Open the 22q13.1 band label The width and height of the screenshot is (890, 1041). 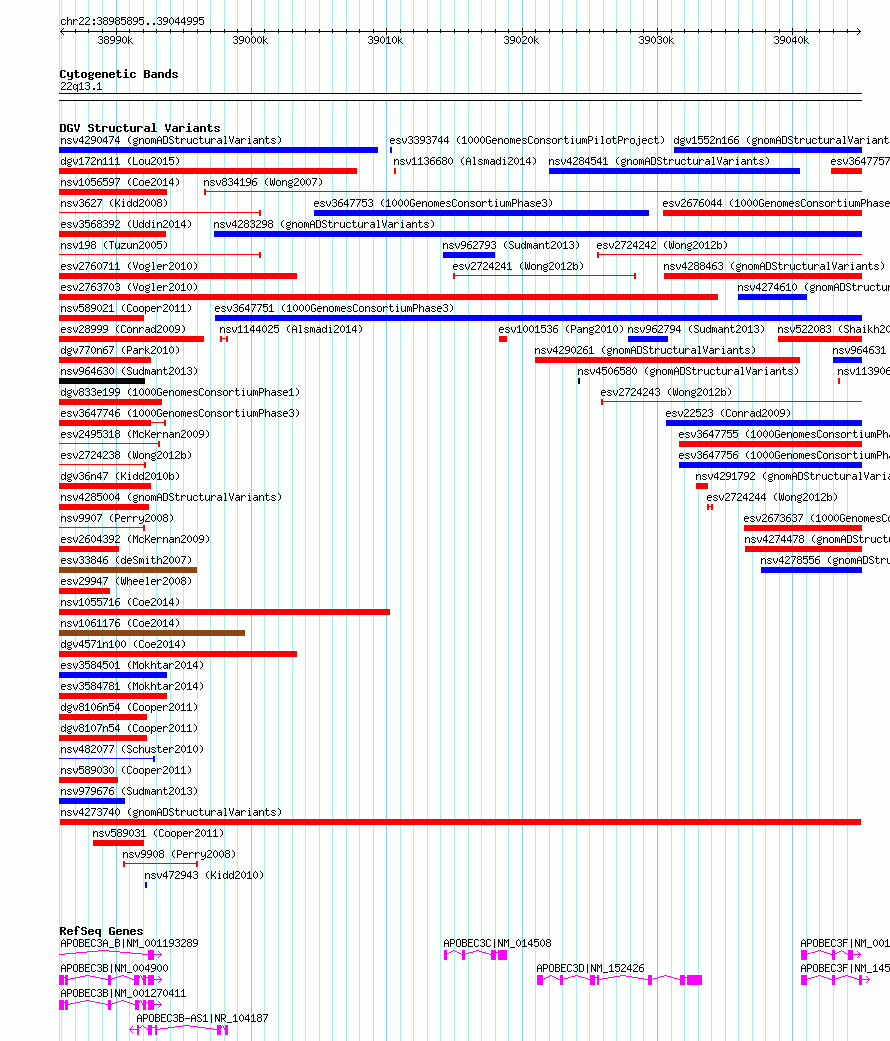(x=81, y=86)
